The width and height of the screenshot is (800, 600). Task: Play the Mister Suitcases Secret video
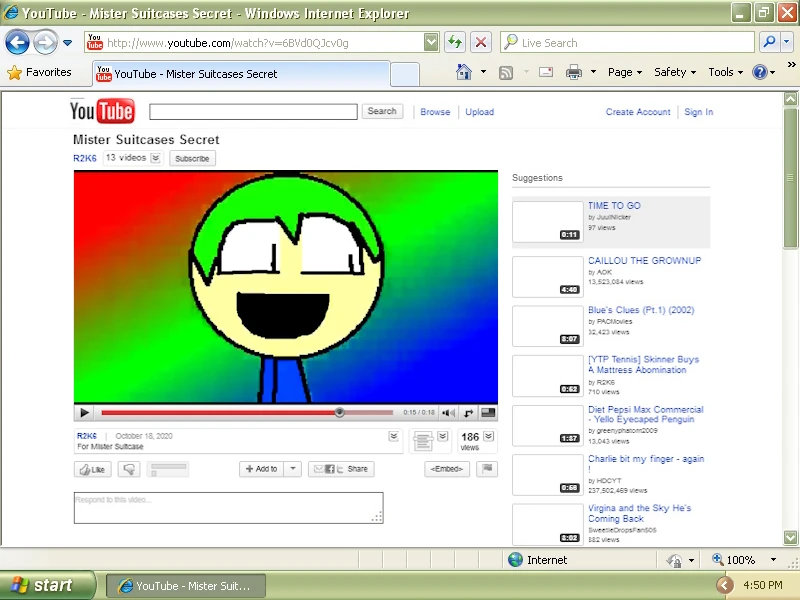84,412
